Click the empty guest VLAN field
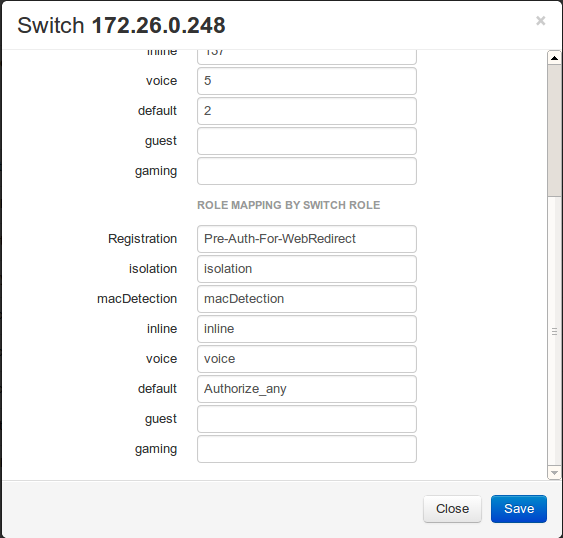Image resolution: width=563 pixels, height=538 pixels. click(x=307, y=141)
